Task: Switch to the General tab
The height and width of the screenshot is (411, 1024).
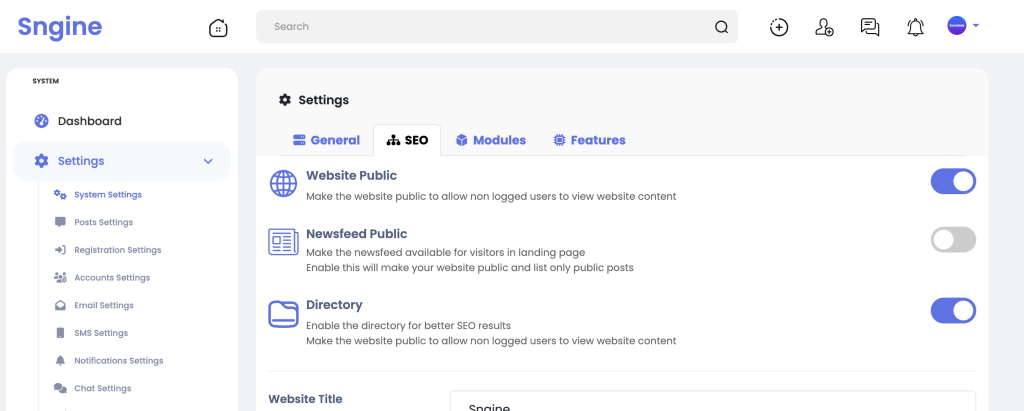Action: point(326,140)
